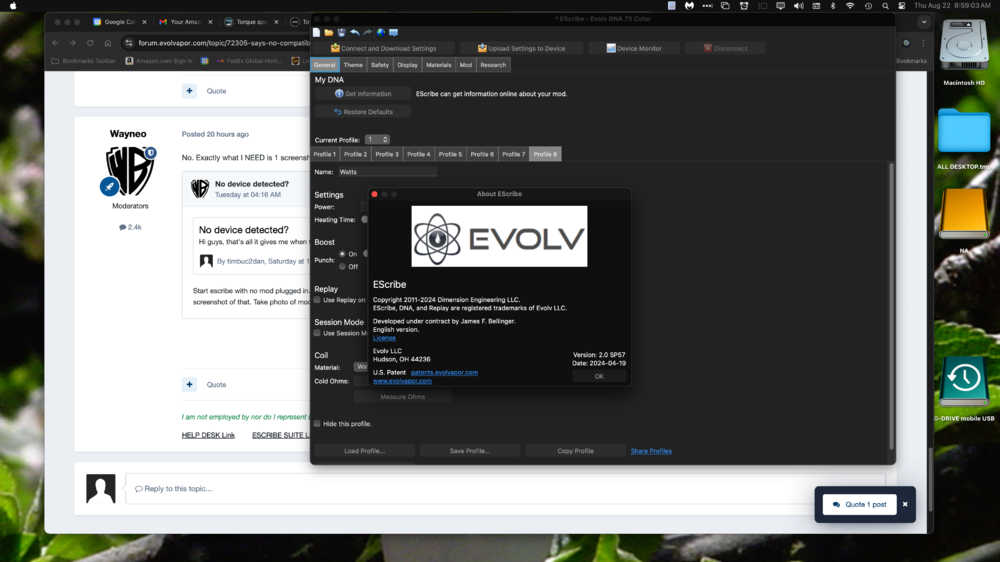Open the Device Monitor
The image size is (1000, 562).
(634, 48)
